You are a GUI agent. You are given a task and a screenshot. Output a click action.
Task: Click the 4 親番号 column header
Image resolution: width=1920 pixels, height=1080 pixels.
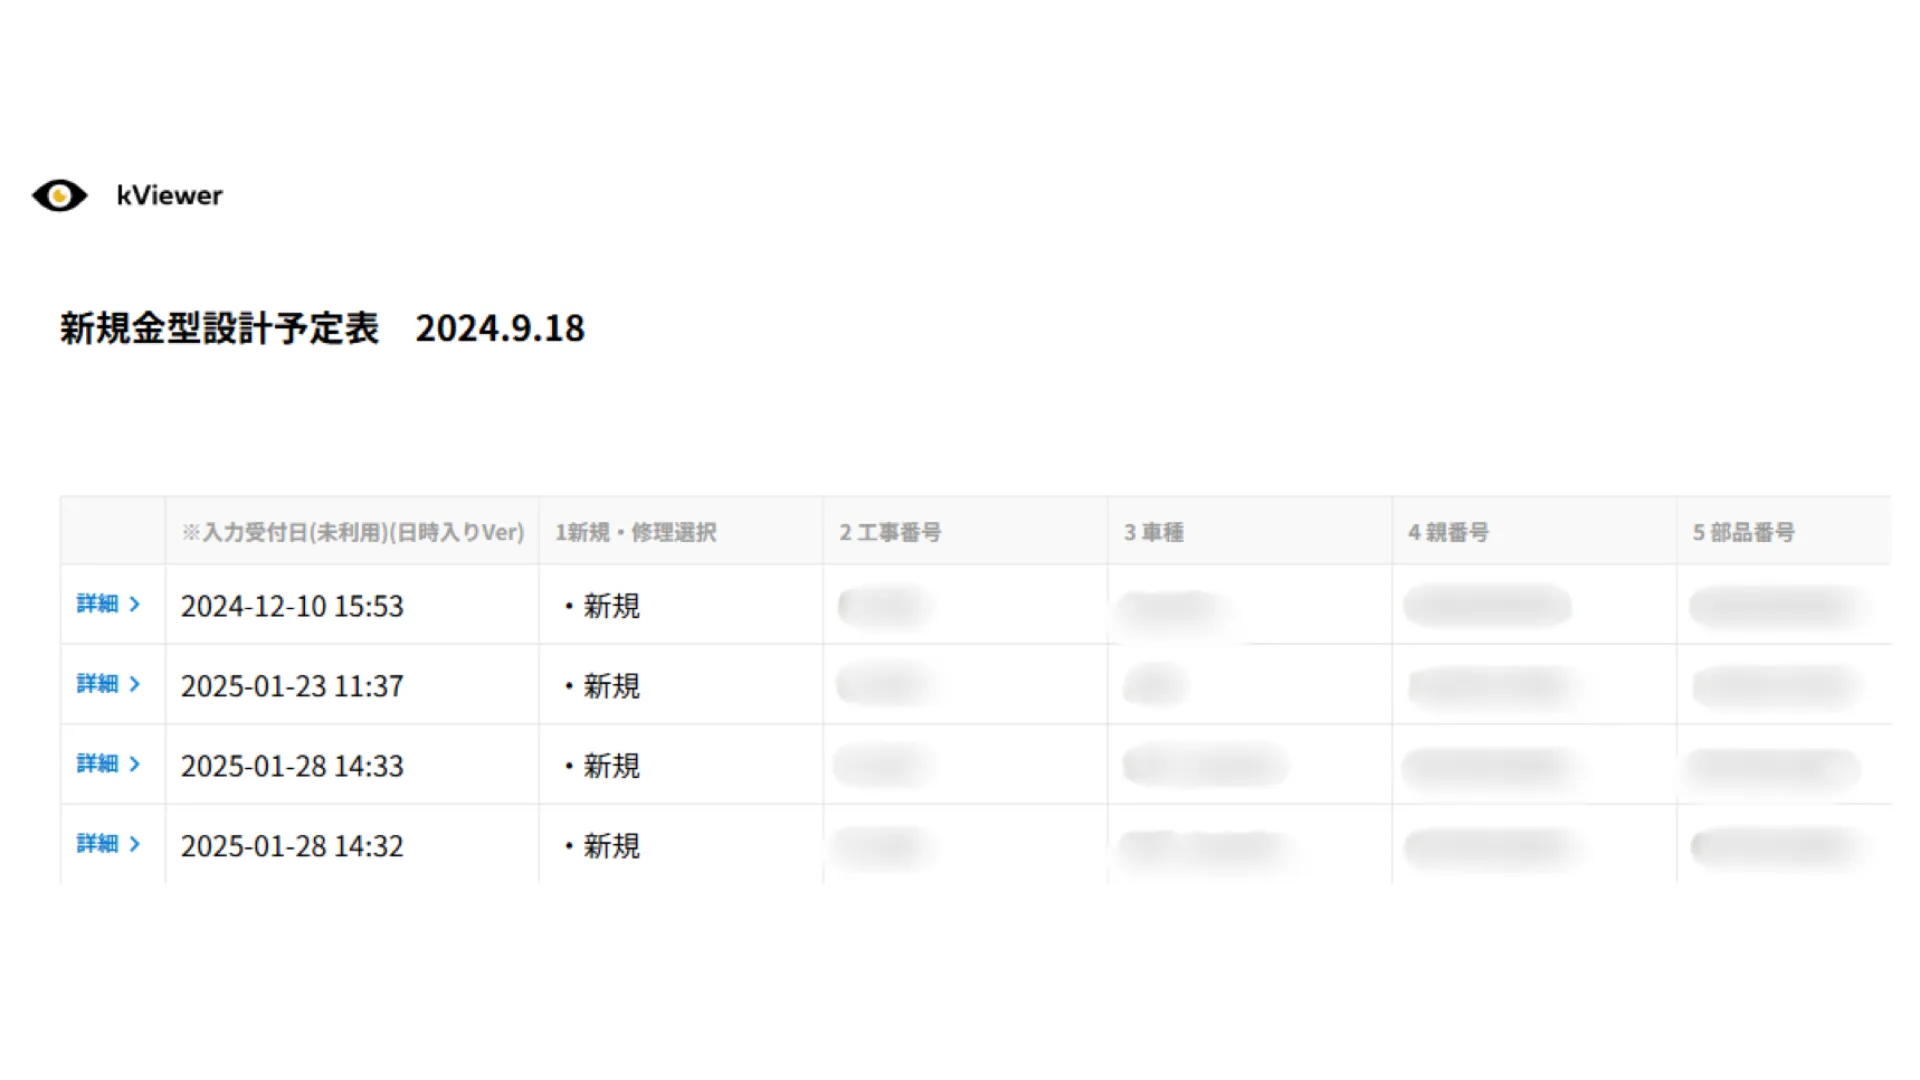click(x=1448, y=532)
